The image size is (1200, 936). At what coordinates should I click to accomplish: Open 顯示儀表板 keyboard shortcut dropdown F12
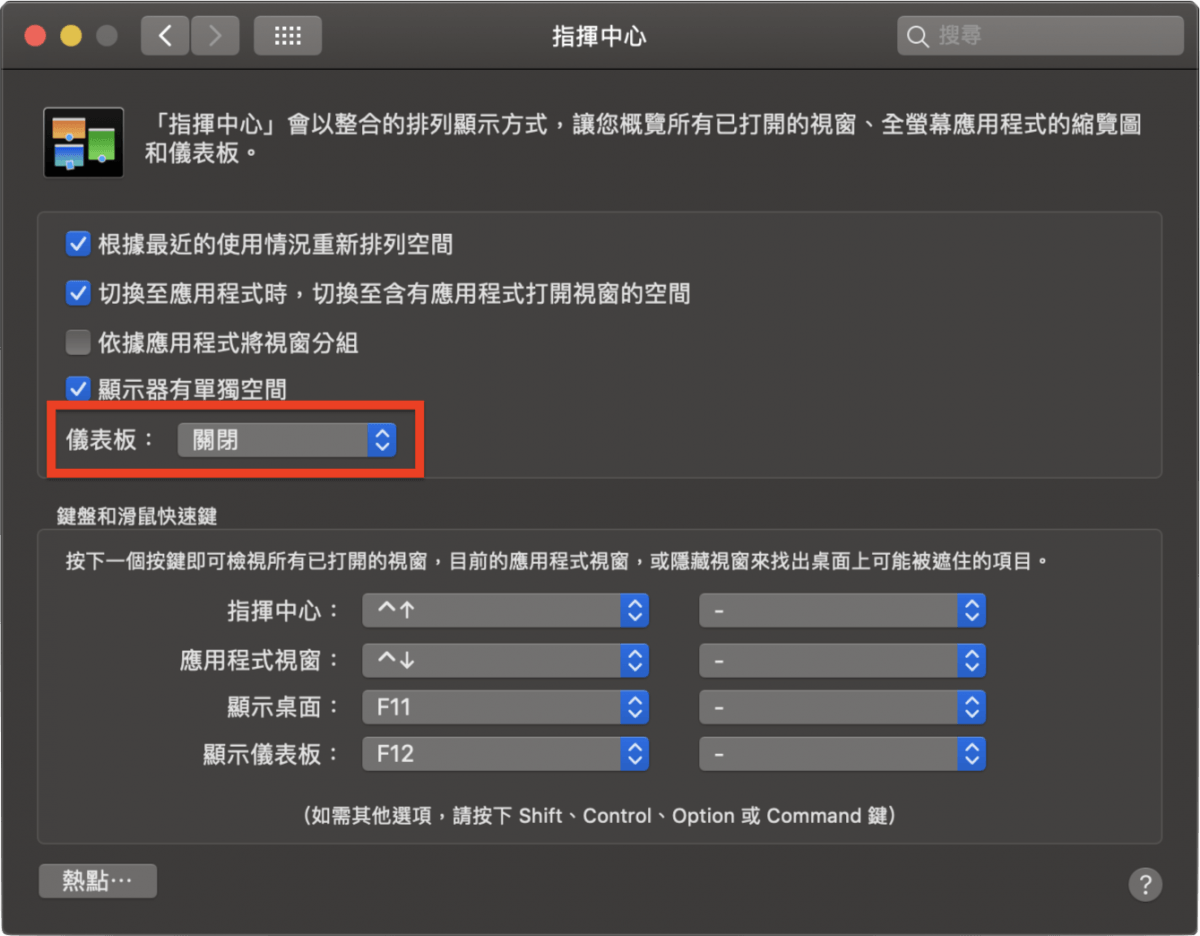(x=505, y=754)
